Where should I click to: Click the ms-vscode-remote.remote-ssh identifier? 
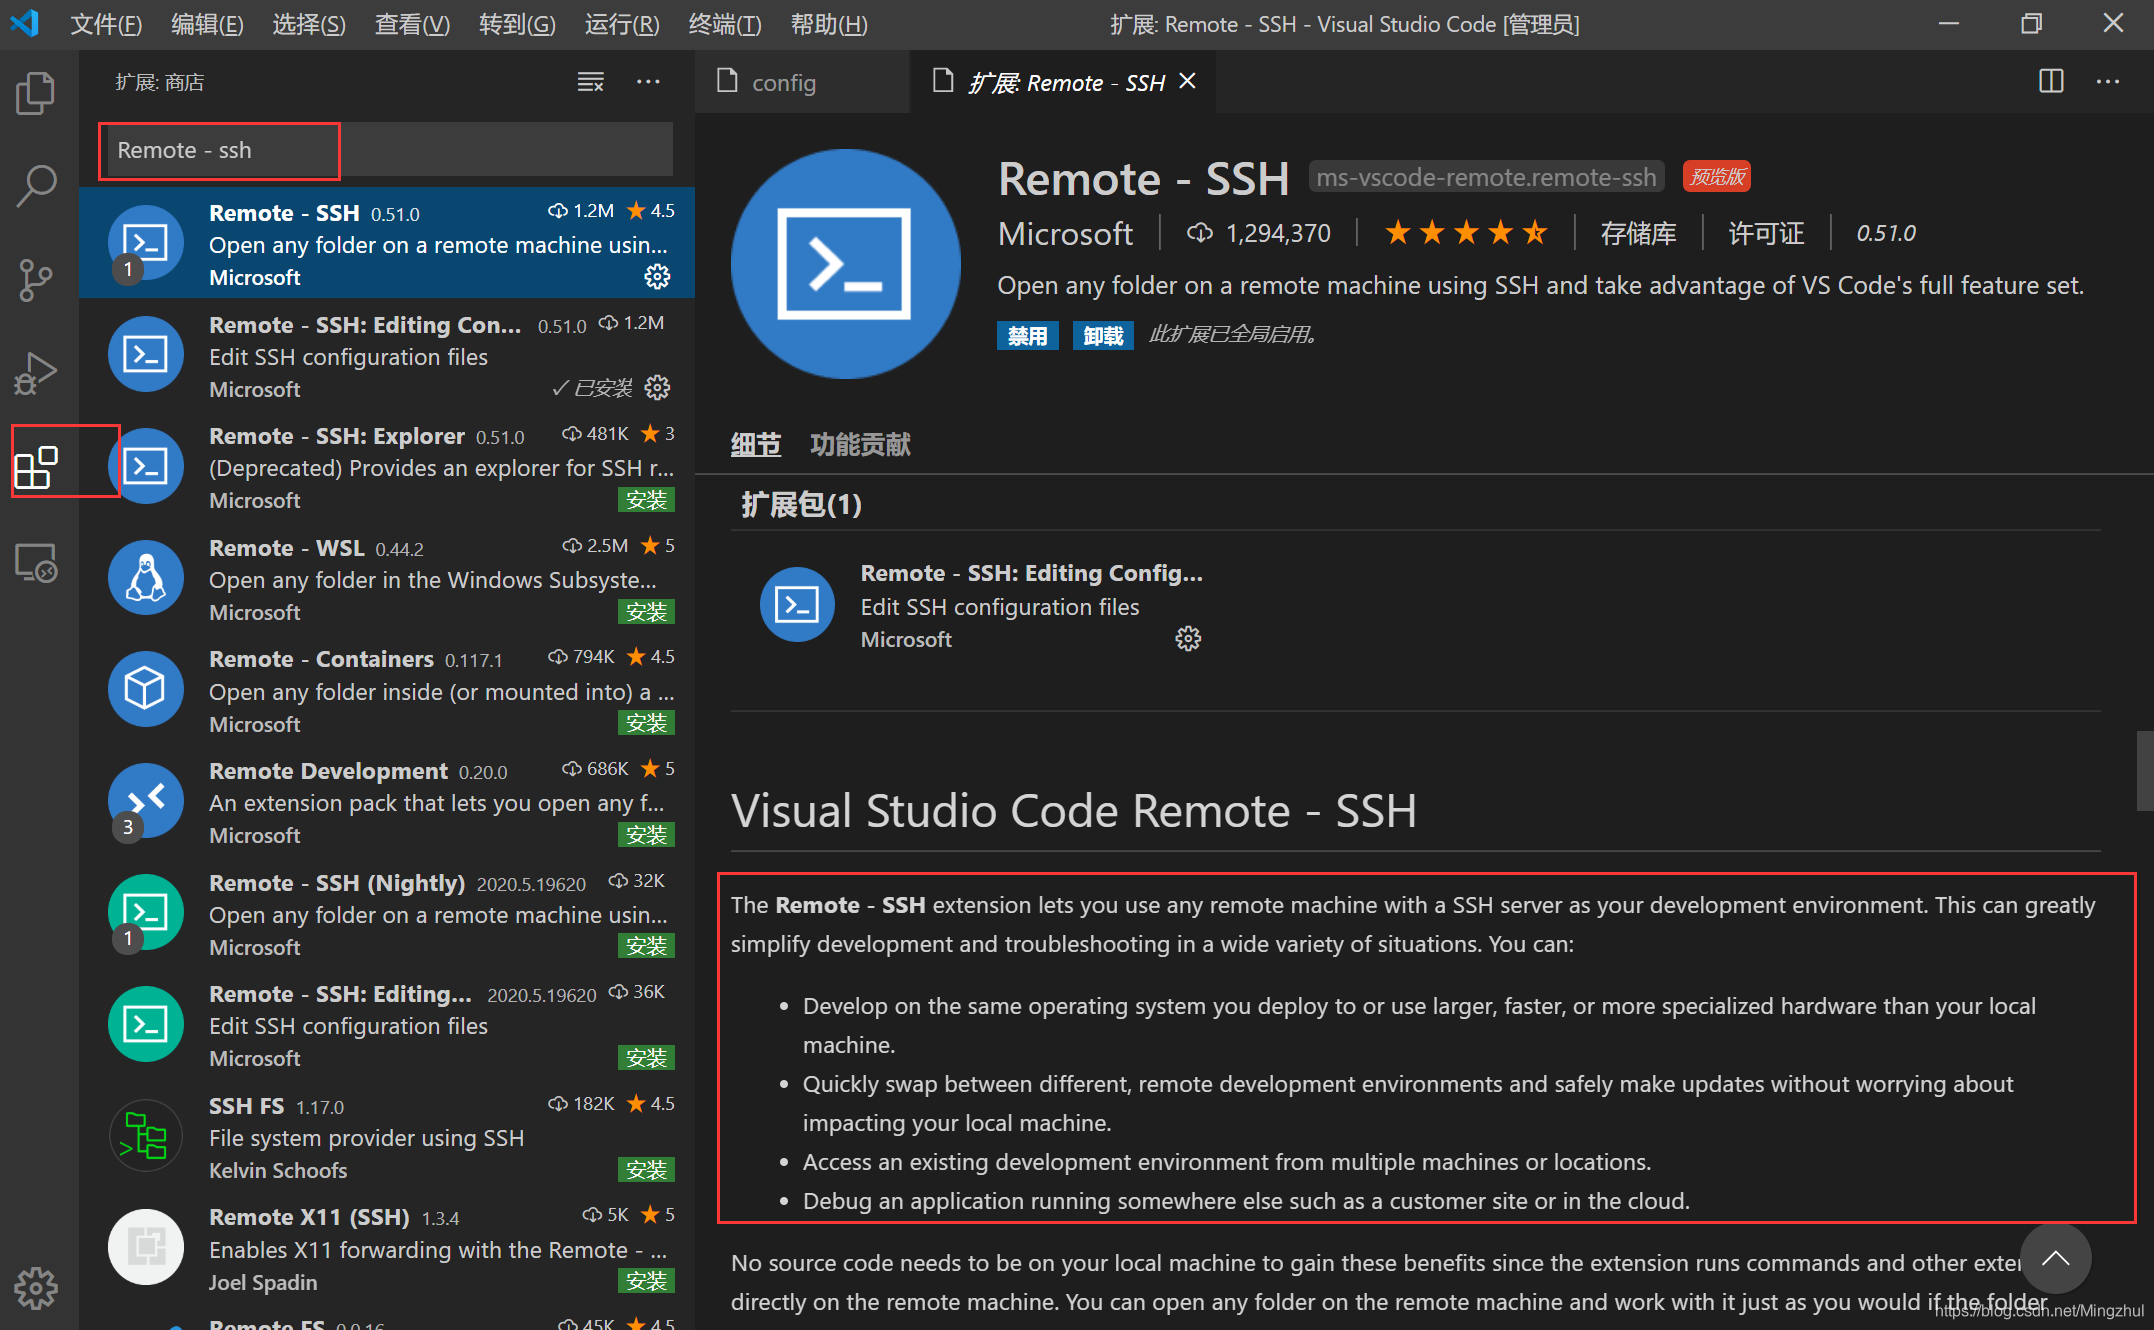tap(1486, 177)
